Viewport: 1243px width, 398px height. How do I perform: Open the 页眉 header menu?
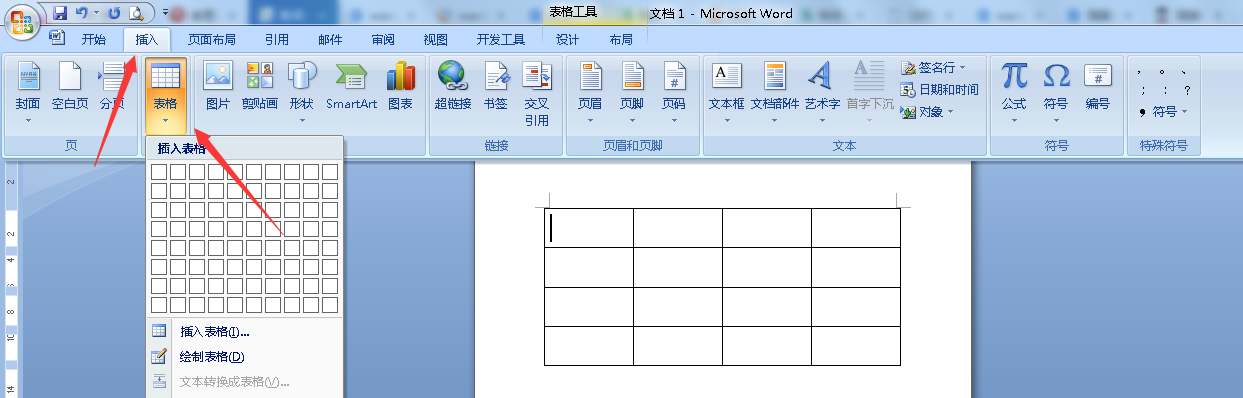[x=590, y=92]
